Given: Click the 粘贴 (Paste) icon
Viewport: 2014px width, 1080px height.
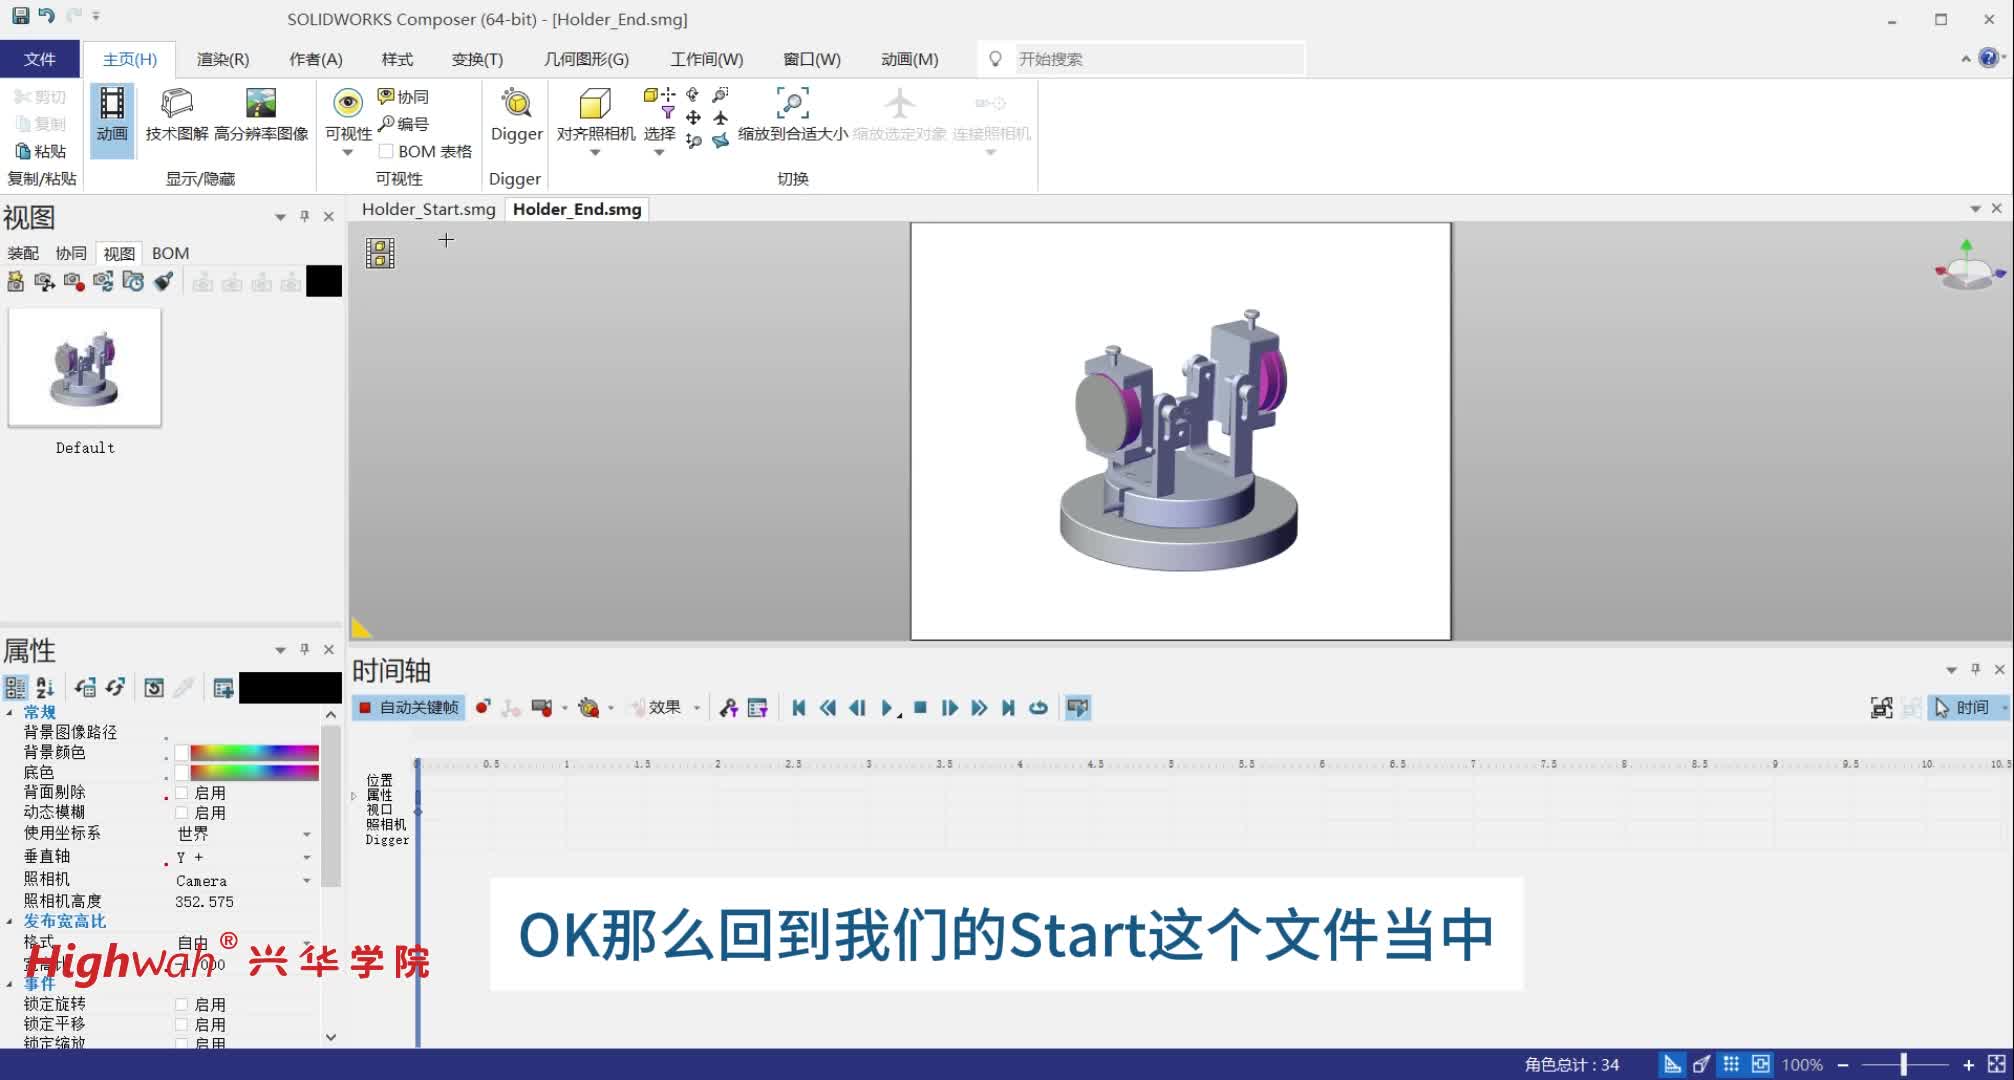Looking at the screenshot, I should 23,151.
